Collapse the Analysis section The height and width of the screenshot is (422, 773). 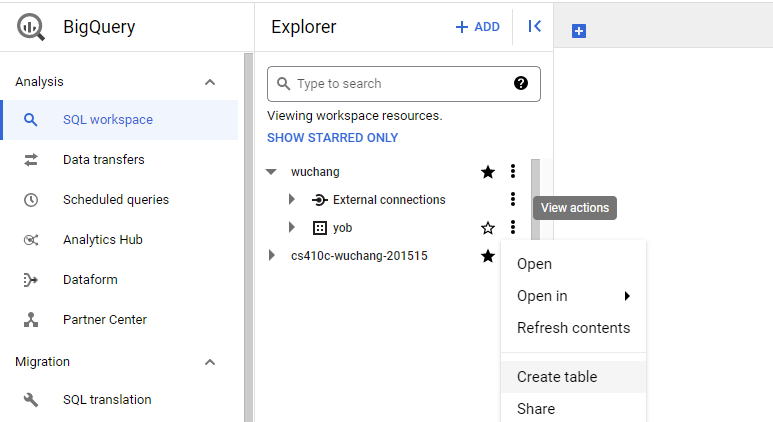(x=210, y=82)
